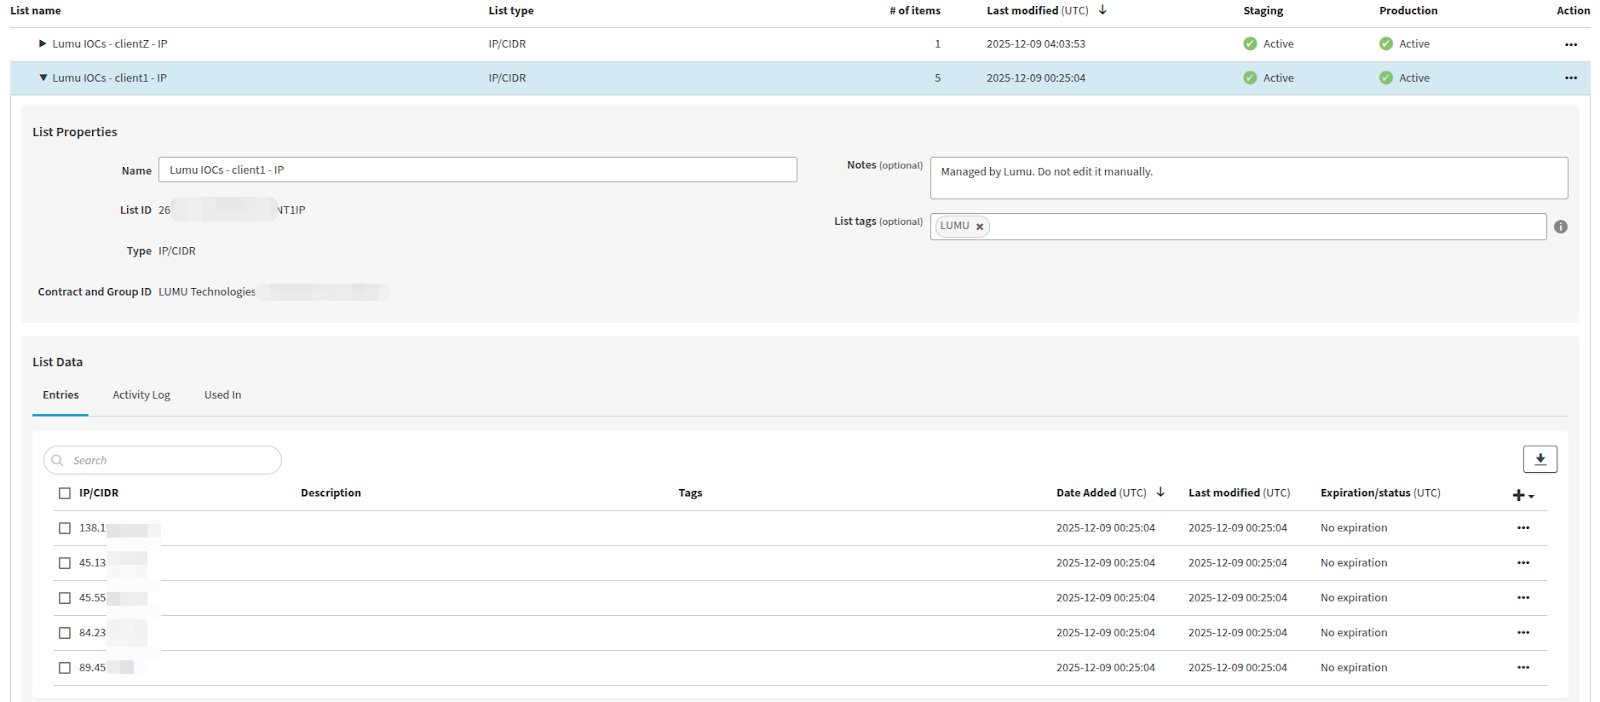Viewport: 1600px width, 702px height.
Task: Switch to the Activity Log tab
Action: (x=141, y=395)
